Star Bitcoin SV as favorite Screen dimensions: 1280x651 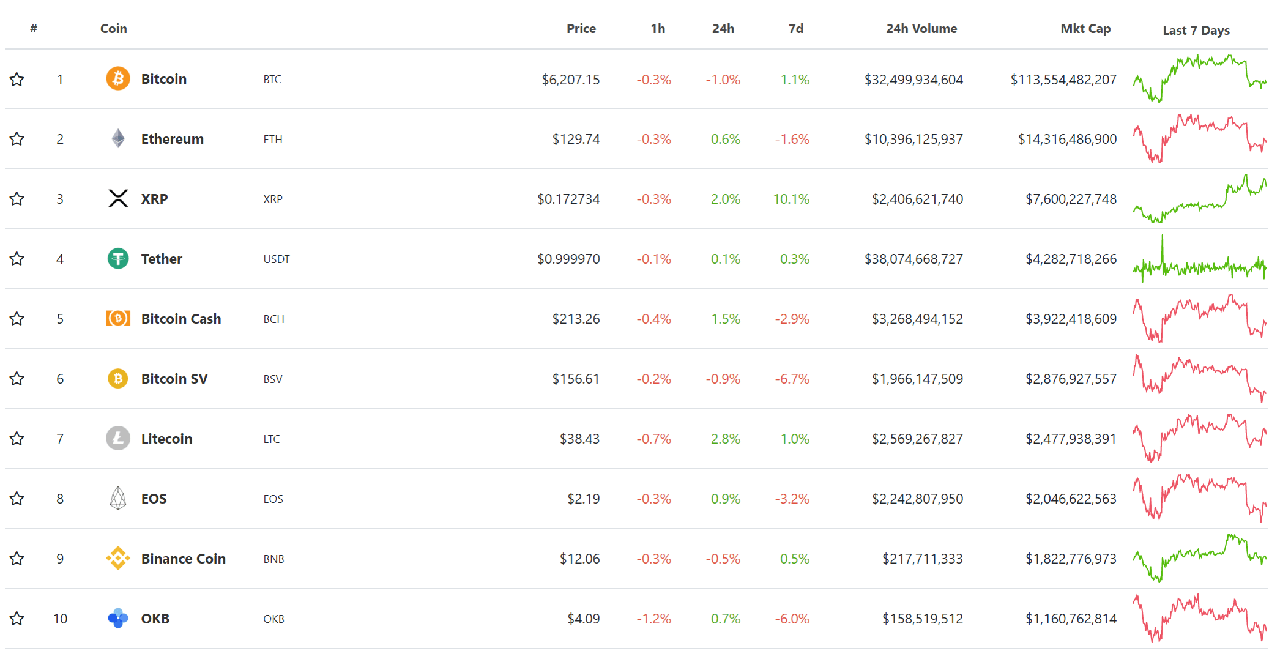[16, 379]
